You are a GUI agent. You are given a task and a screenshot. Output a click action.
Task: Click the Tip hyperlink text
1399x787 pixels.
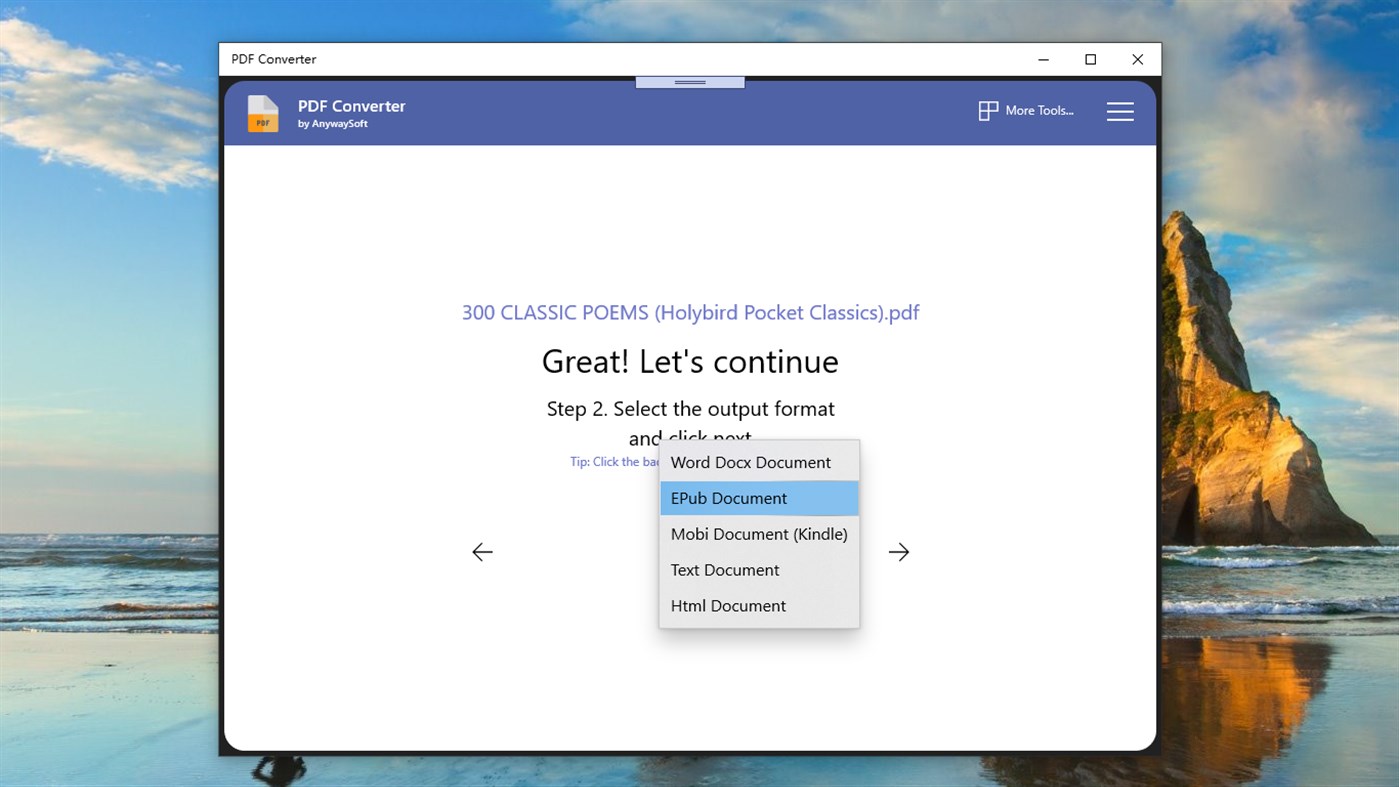[x=613, y=461]
